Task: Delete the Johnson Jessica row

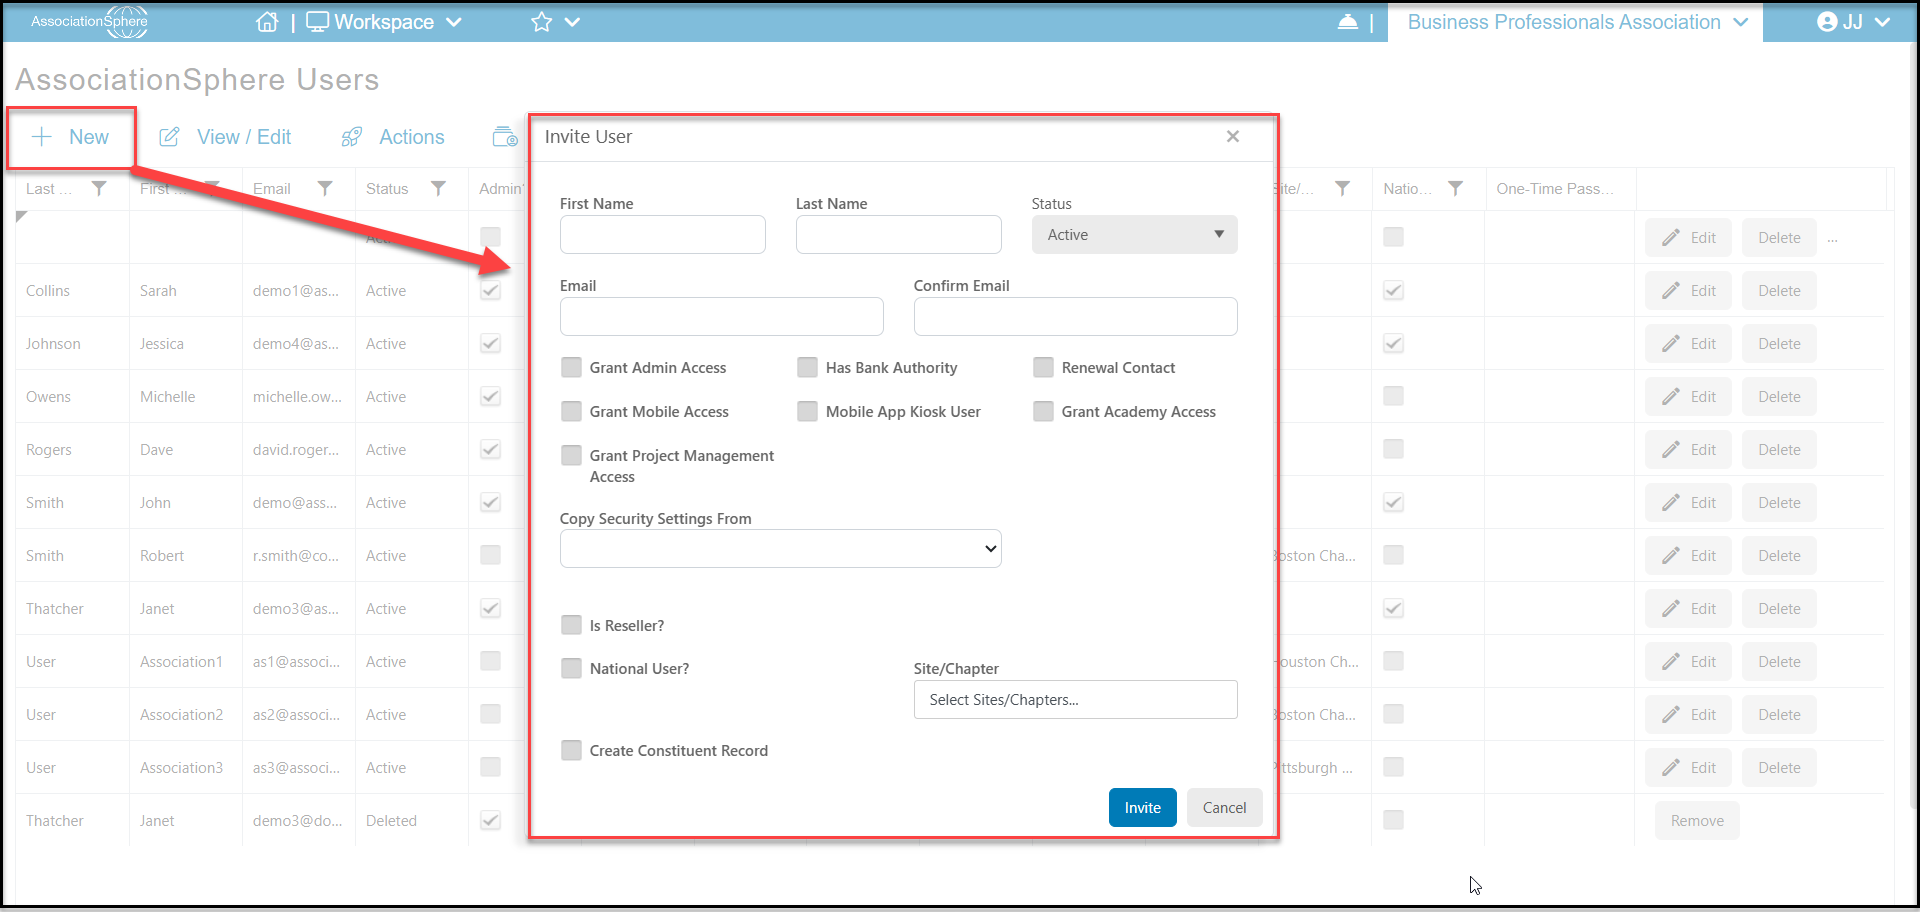Action: [x=1780, y=344]
